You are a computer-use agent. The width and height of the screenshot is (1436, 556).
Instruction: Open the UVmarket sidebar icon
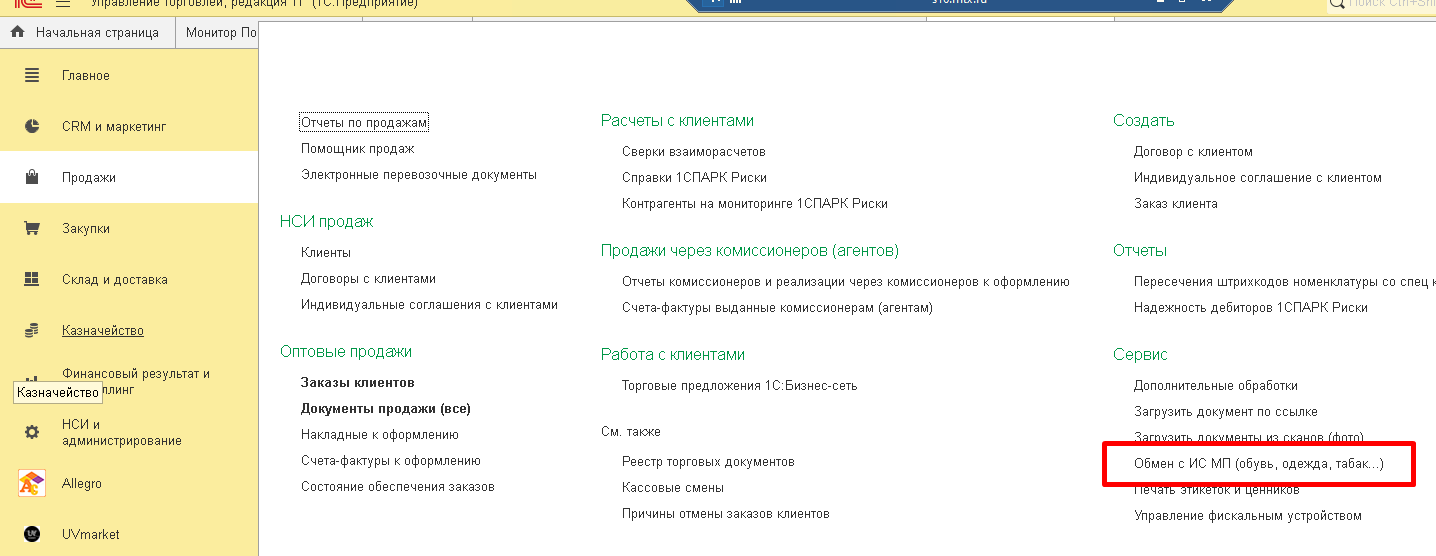(x=32, y=534)
